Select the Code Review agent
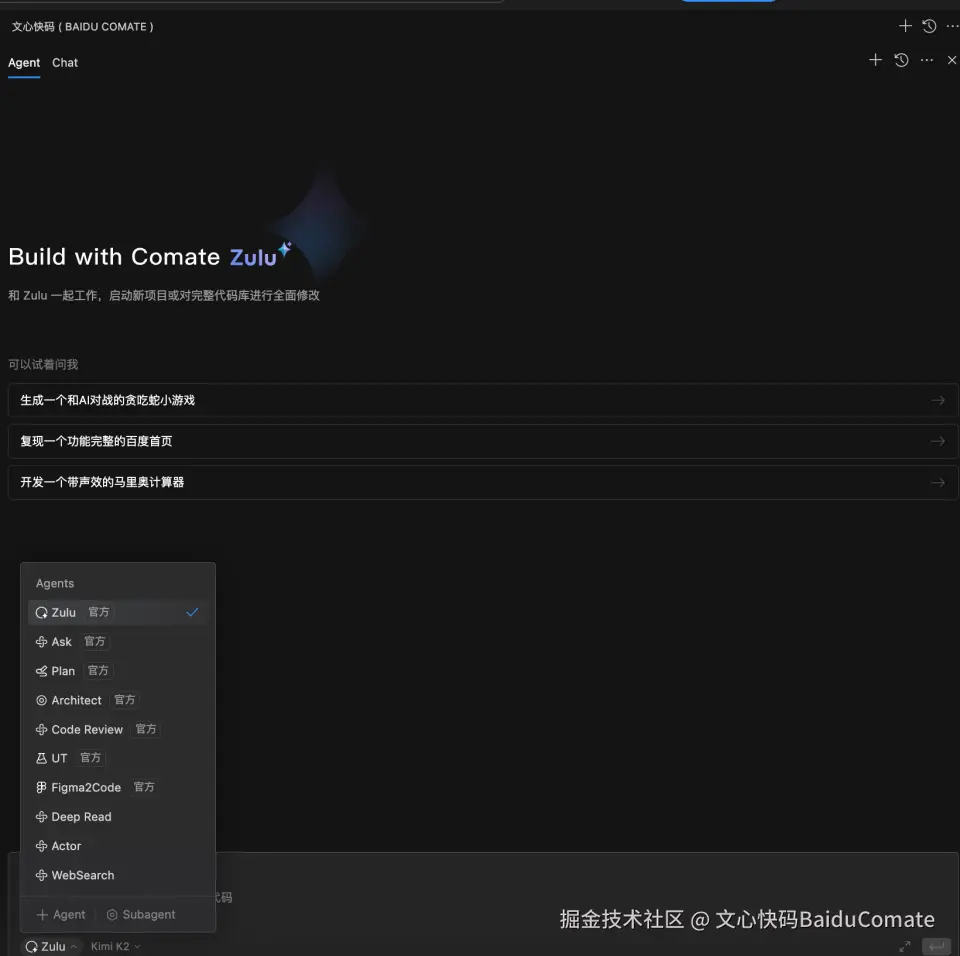This screenshot has width=960, height=956. (x=118, y=729)
